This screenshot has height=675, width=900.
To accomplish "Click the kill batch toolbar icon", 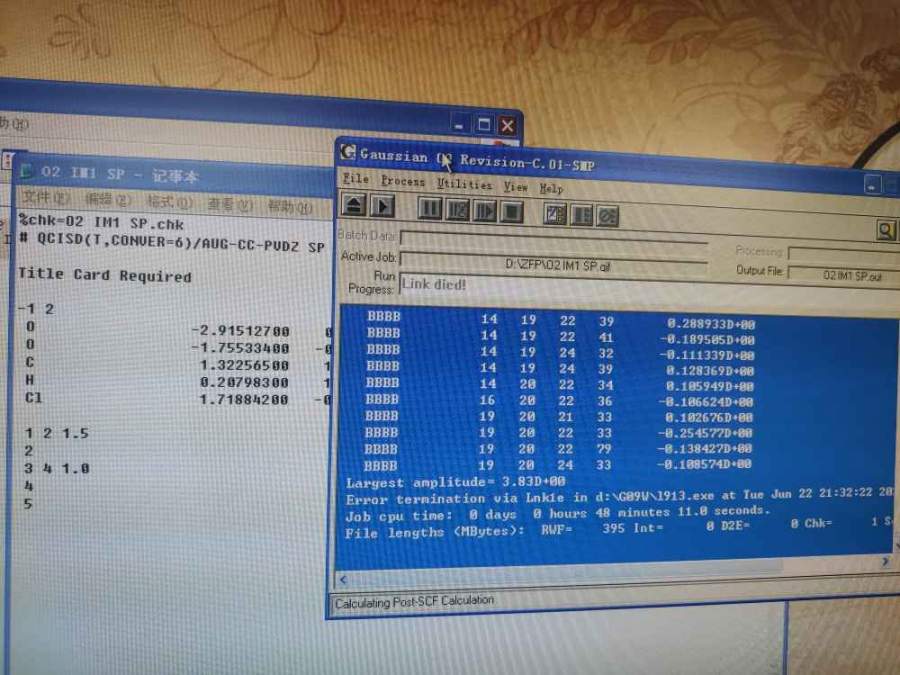I will [607, 216].
